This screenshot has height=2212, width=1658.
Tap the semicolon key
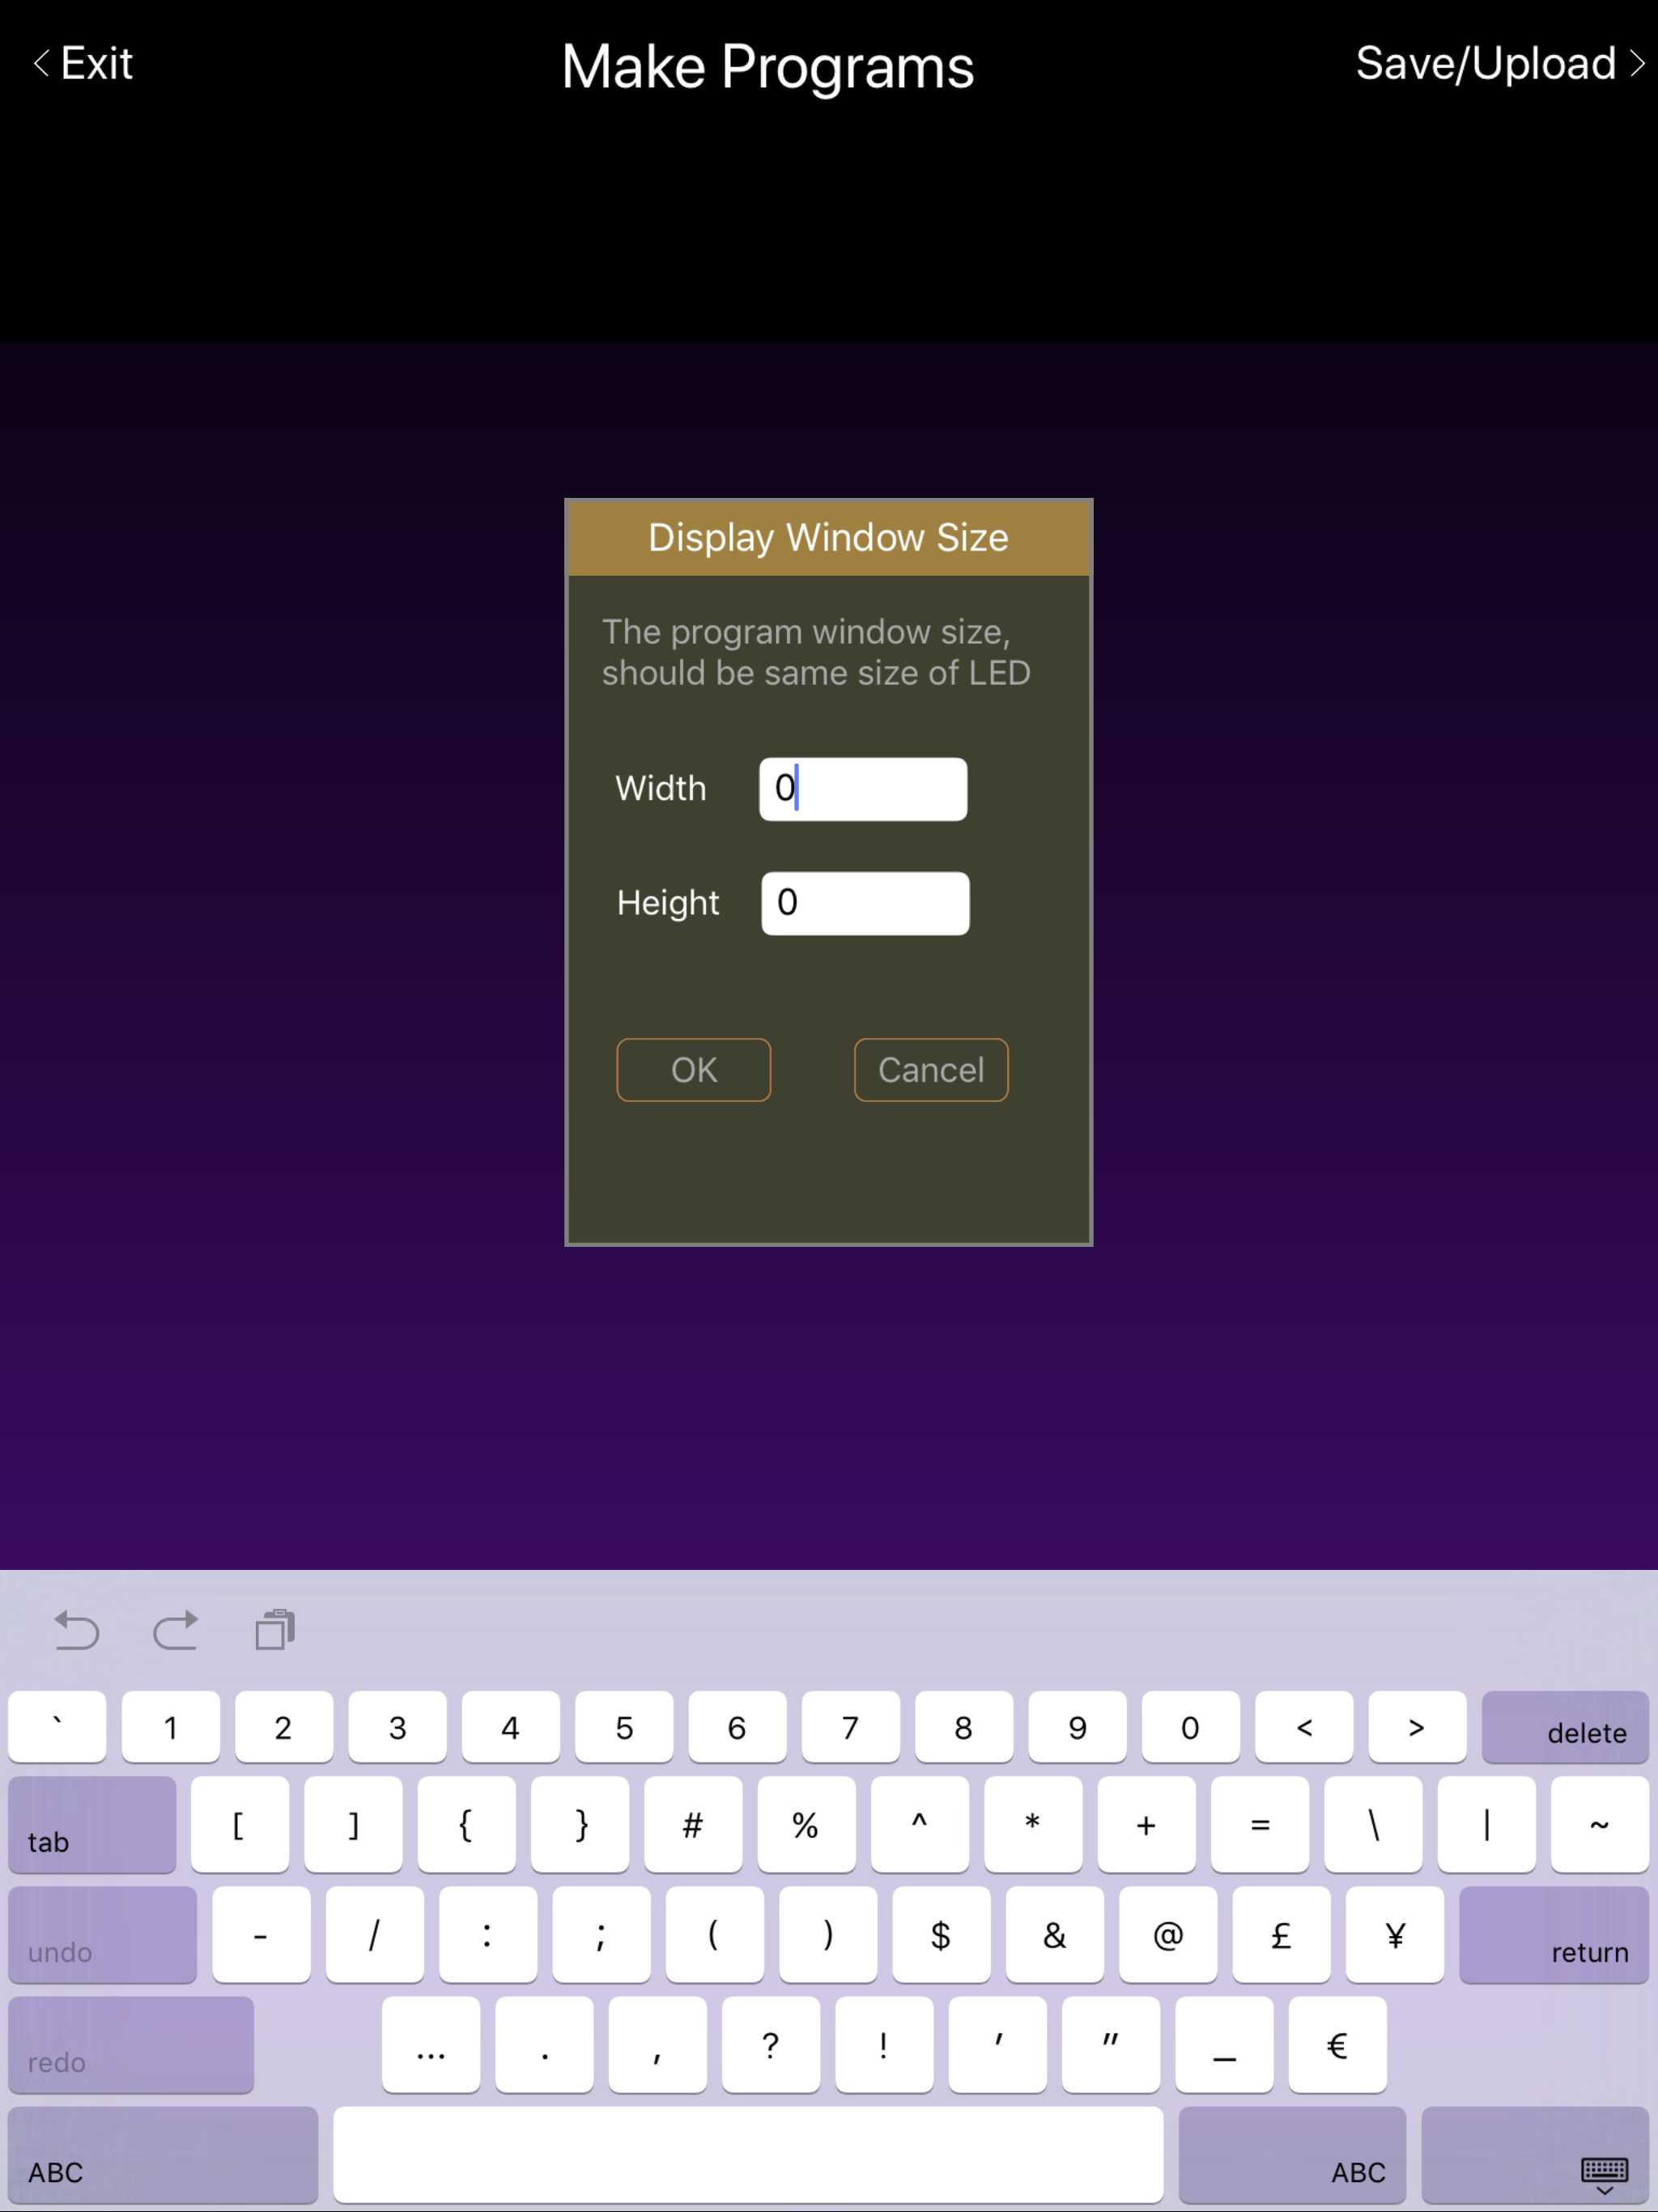(601, 1935)
